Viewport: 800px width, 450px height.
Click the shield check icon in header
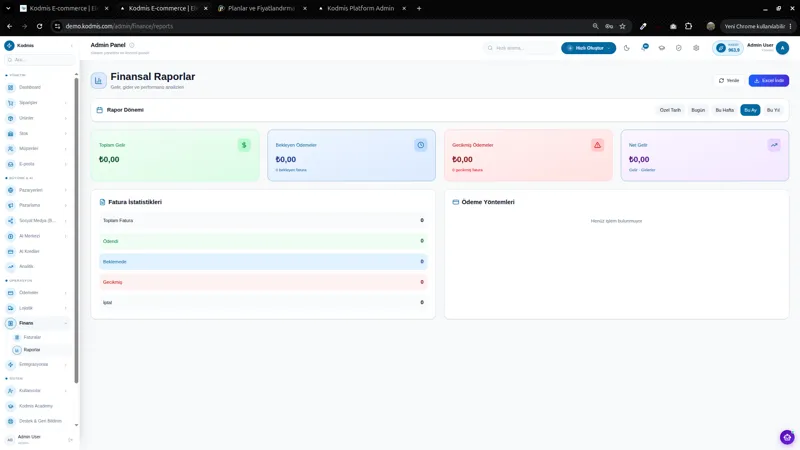pyautogui.click(x=679, y=48)
